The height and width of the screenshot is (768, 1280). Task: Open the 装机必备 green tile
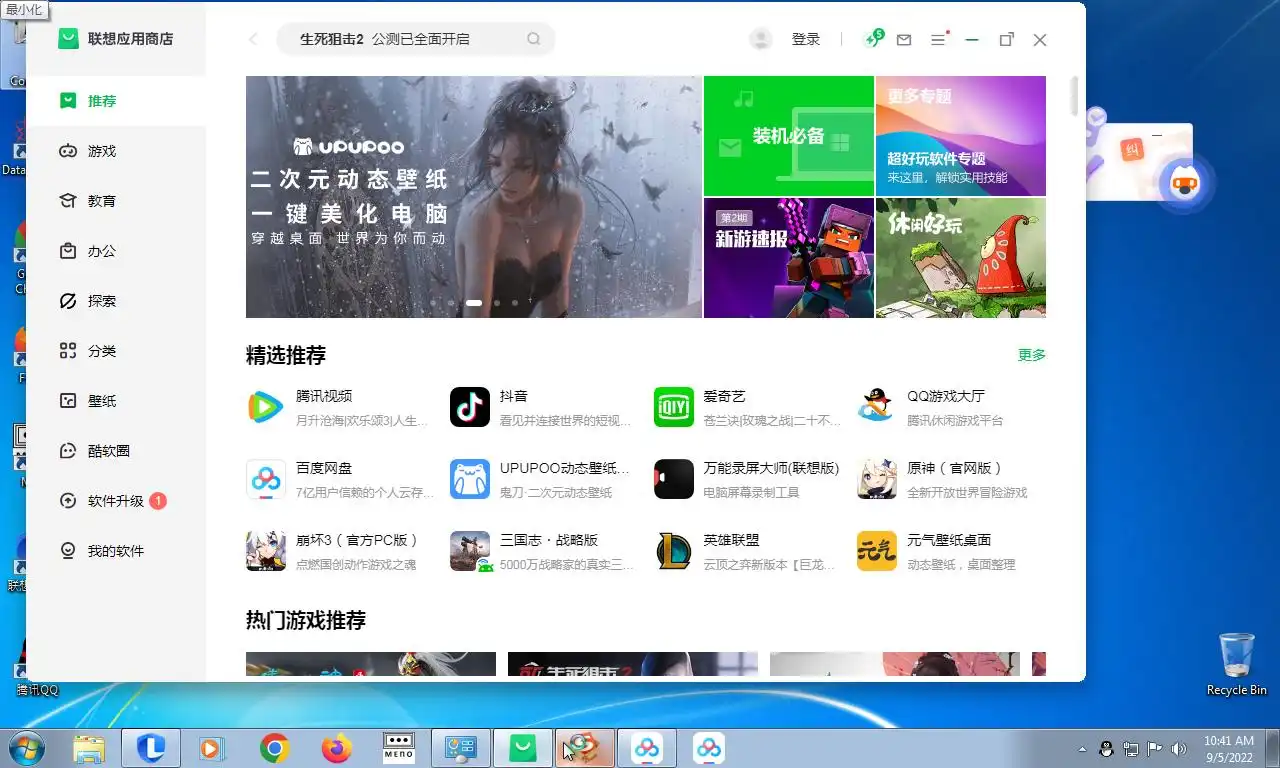(789, 136)
